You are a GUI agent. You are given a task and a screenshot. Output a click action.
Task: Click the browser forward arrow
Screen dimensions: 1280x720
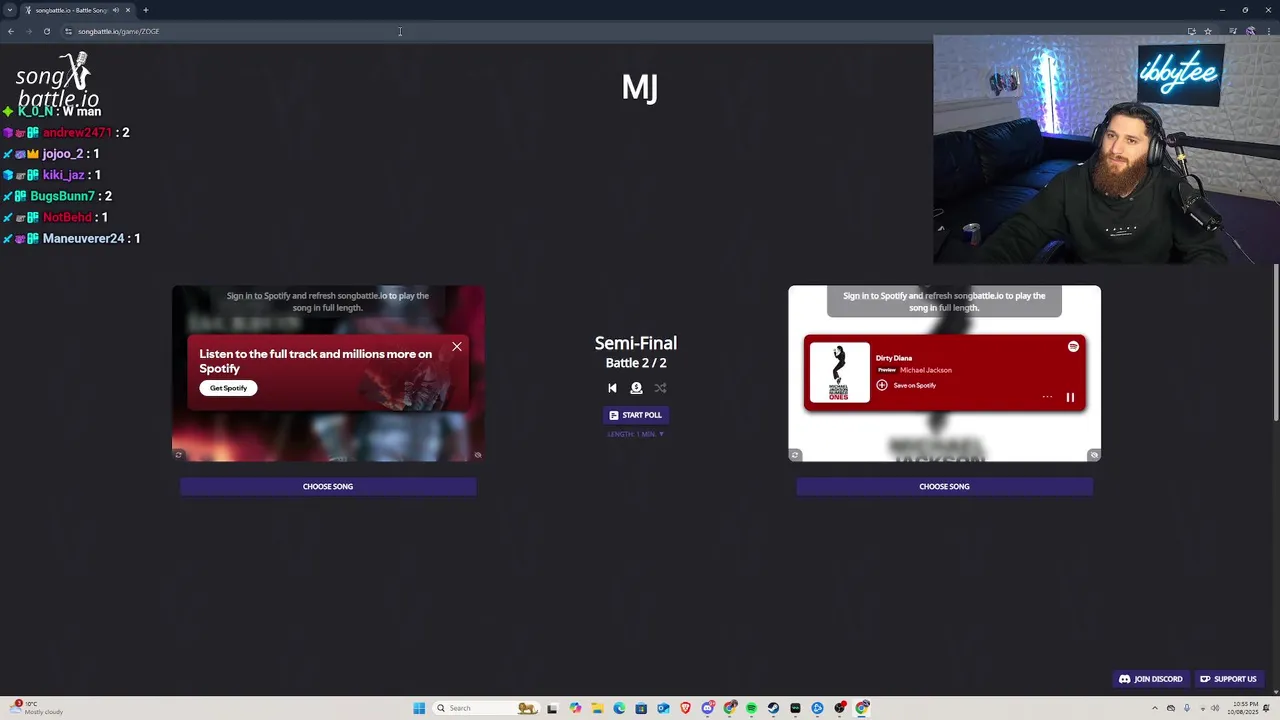(x=29, y=31)
